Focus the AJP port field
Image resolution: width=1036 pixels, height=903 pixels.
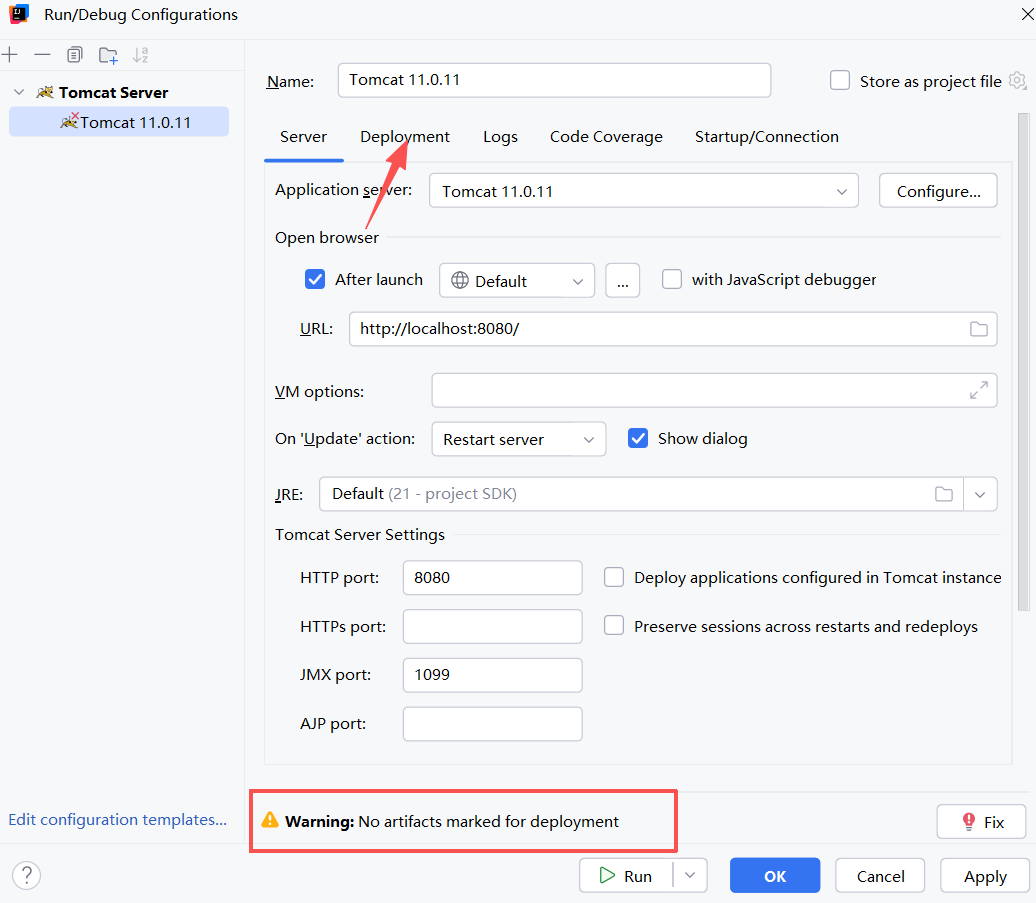492,723
